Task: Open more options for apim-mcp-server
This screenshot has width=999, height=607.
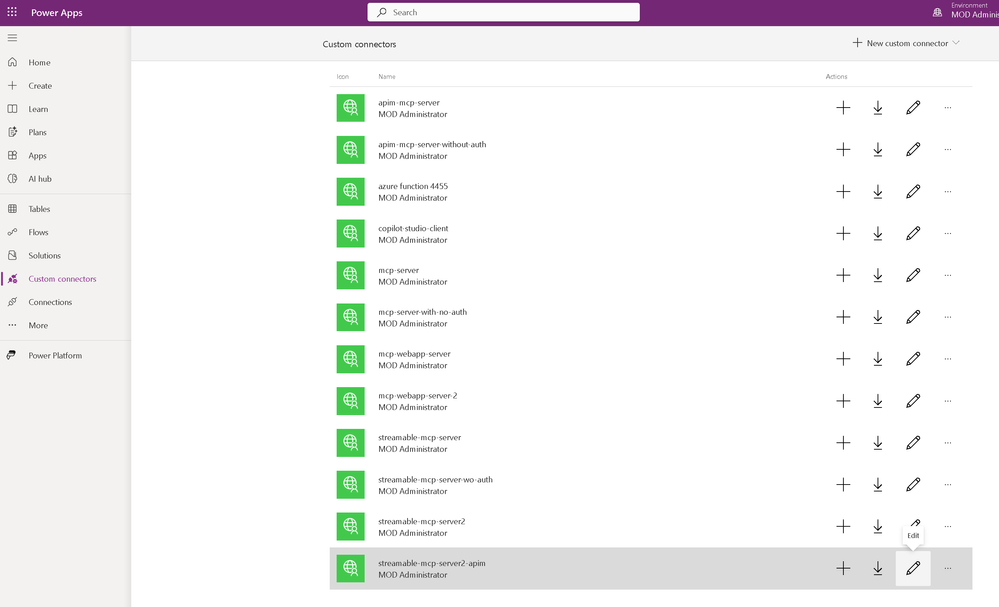Action: click(x=947, y=108)
